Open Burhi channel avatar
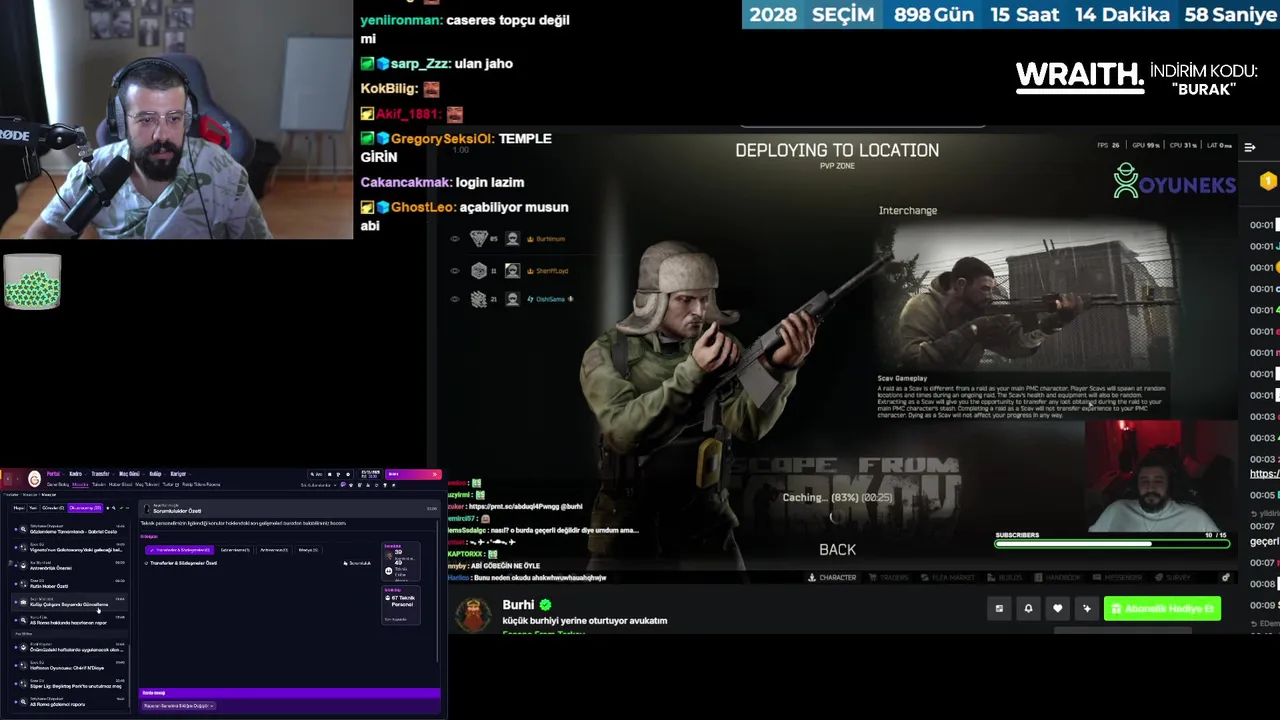1280x720 pixels. [x=474, y=615]
